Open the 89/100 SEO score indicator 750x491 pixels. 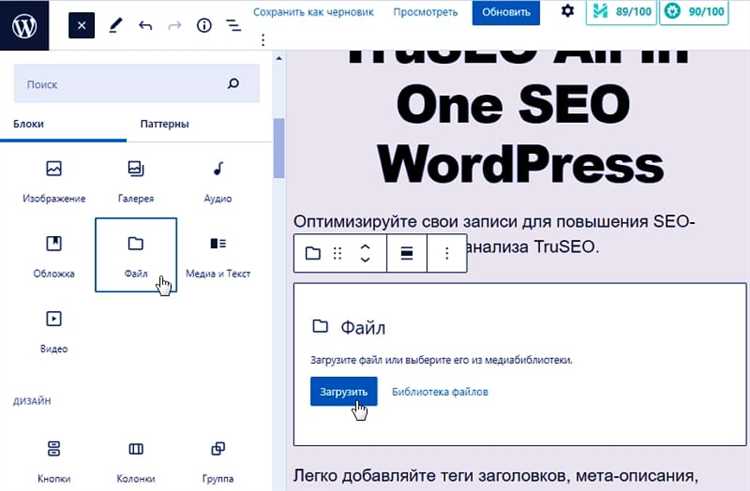(621, 11)
